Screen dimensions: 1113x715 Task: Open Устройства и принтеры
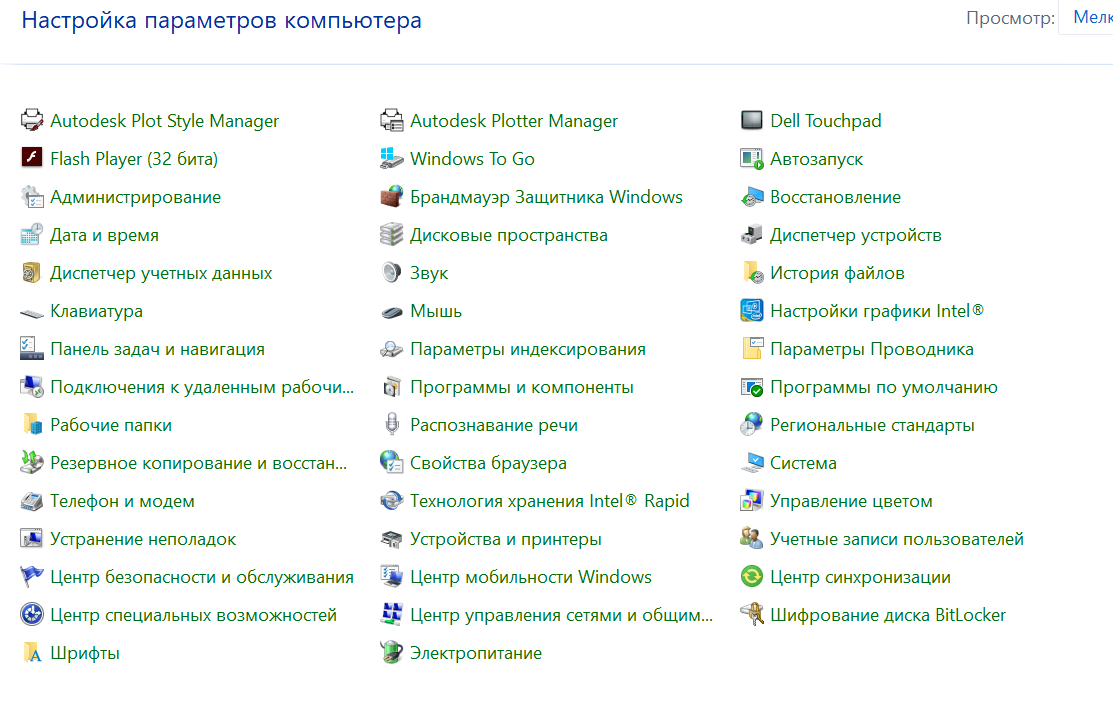tap(505, 539)
